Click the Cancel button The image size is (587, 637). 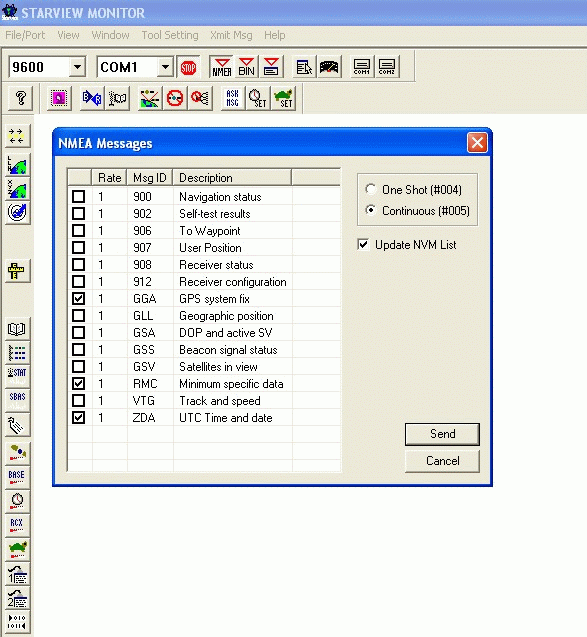click(442, 461)
